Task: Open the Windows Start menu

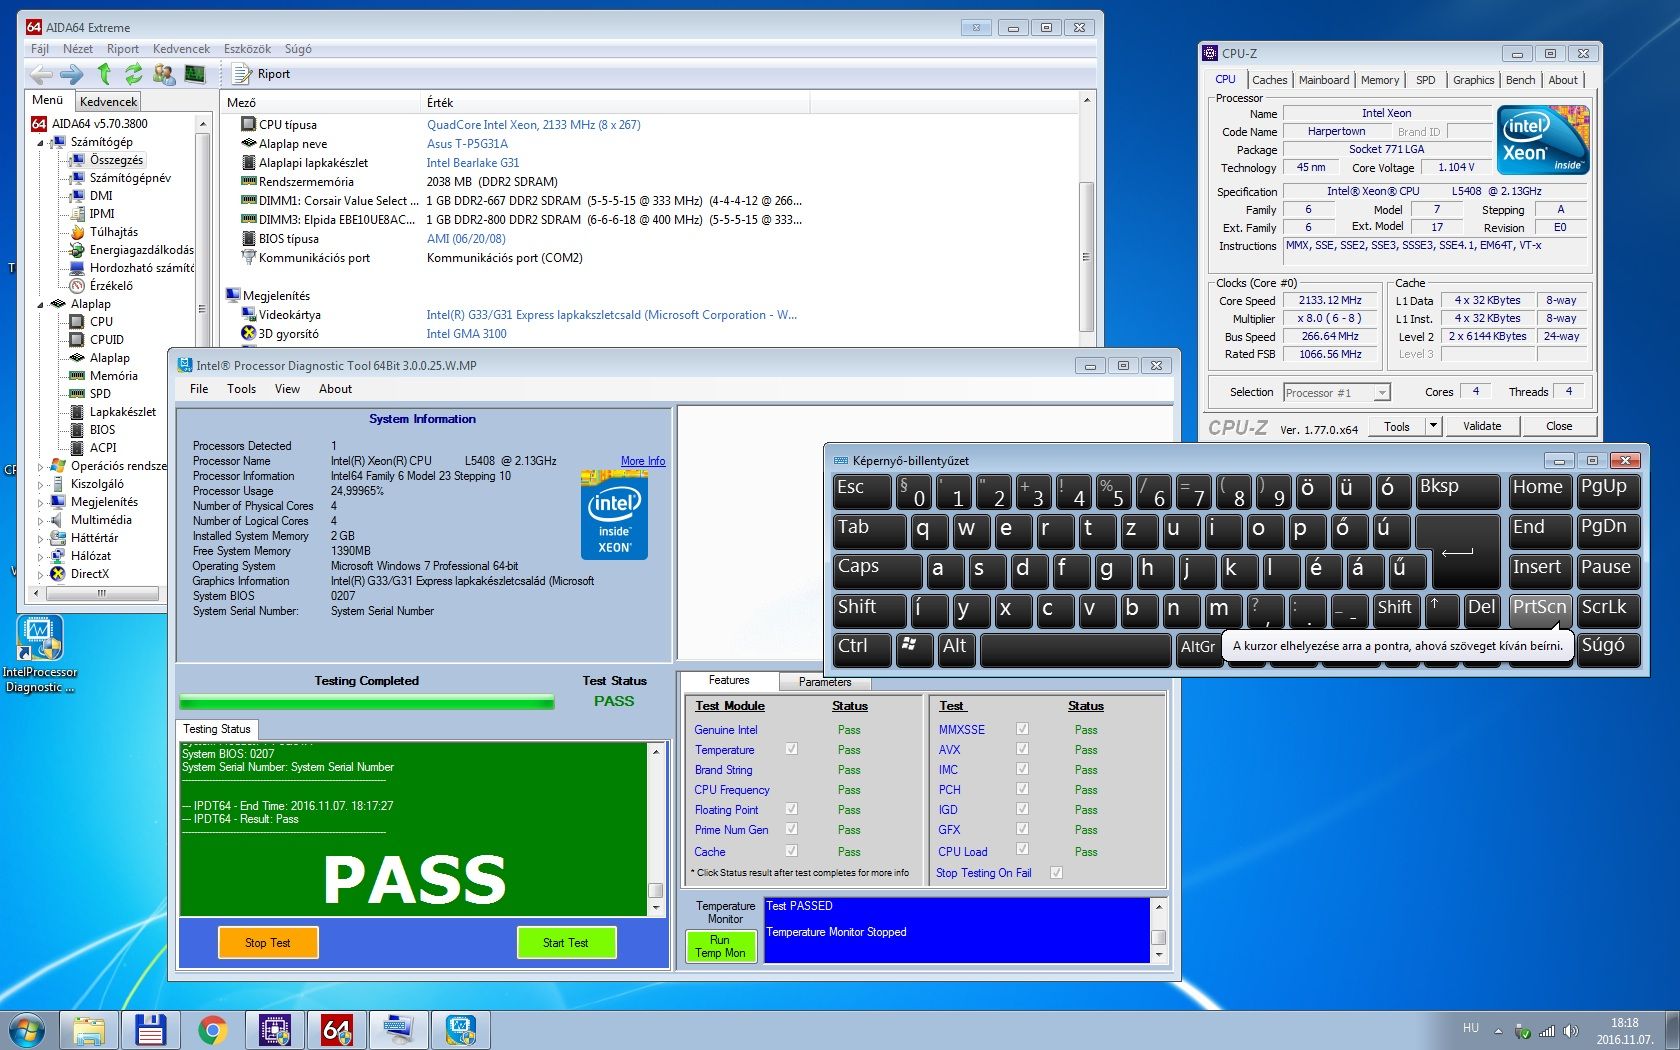Action: [x=26, y=1029]
